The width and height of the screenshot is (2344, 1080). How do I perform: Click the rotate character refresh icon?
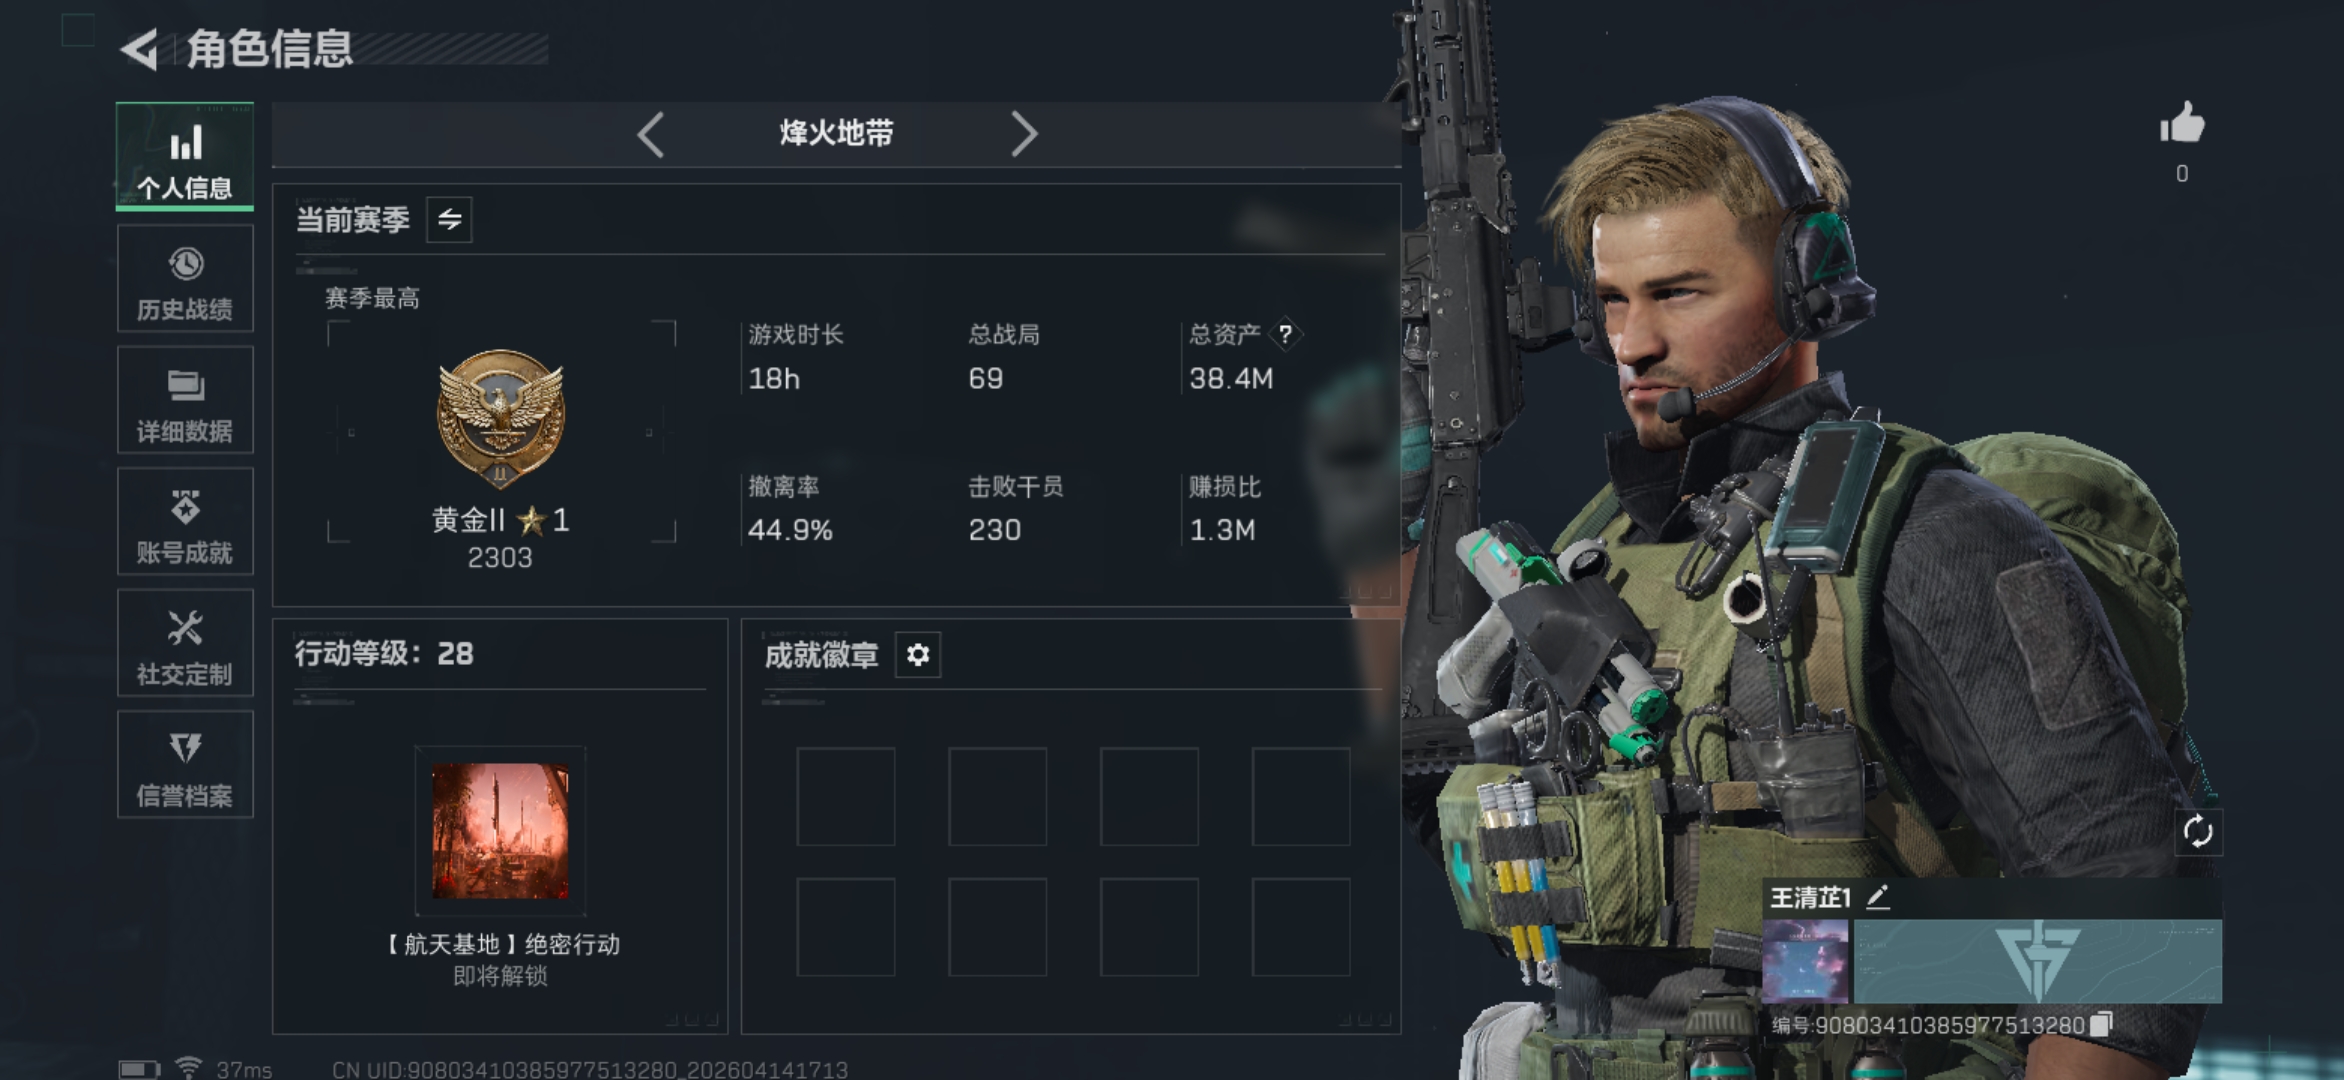(2197, 831)
